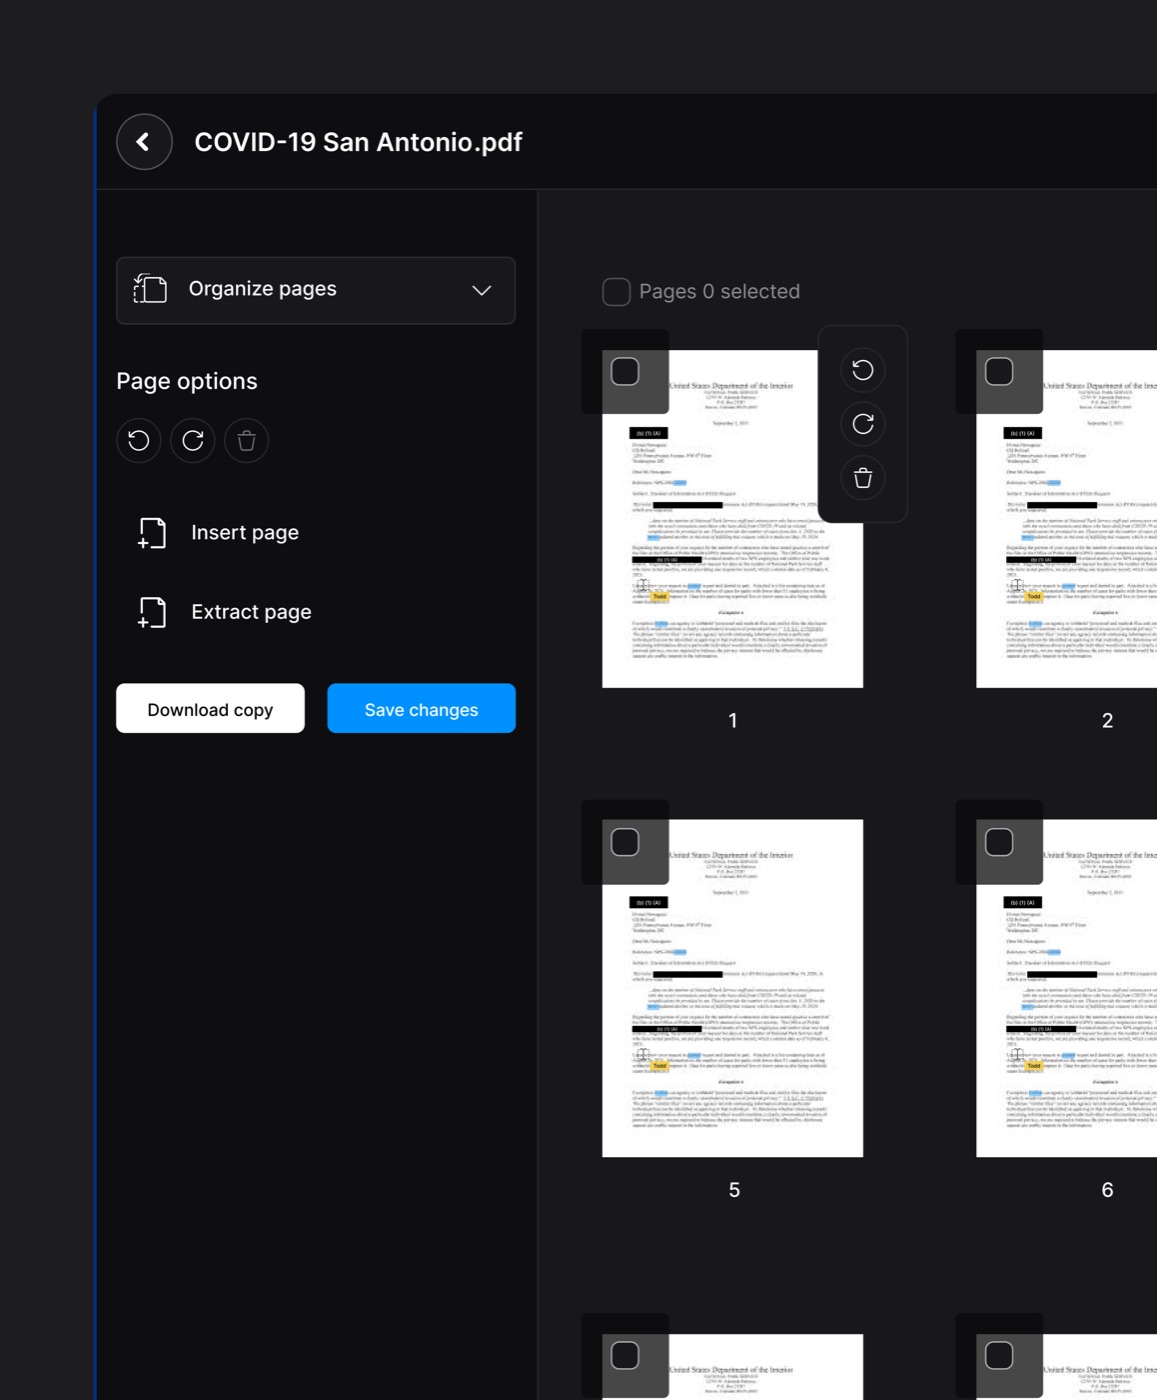This screenshot has height=1400, width=1157.
Task: Go back using the arrow button
Action: (144, 142)
